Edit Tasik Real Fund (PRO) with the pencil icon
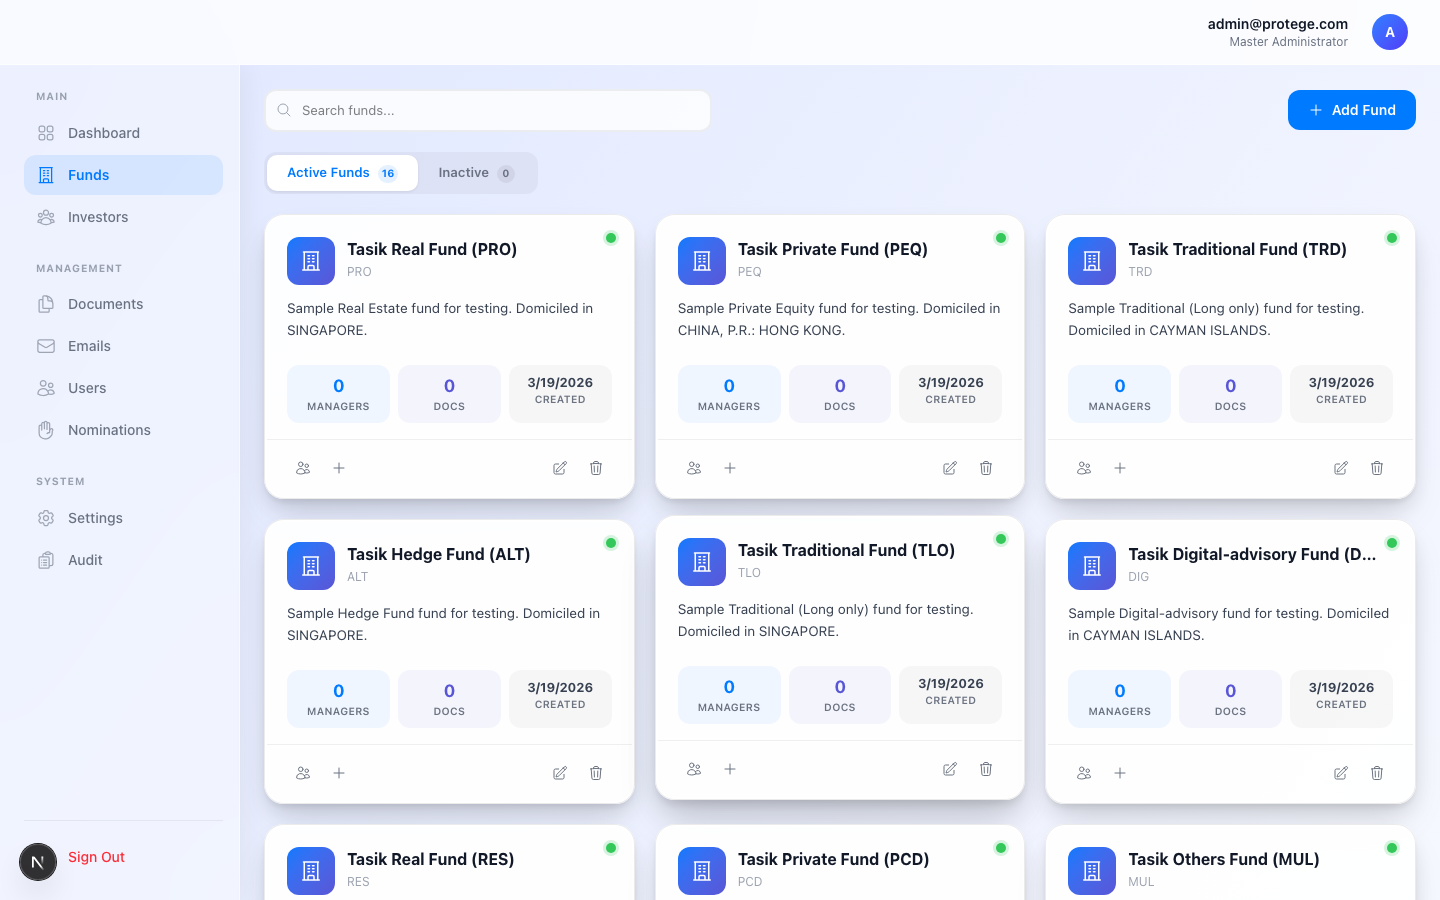 point(559,467)
